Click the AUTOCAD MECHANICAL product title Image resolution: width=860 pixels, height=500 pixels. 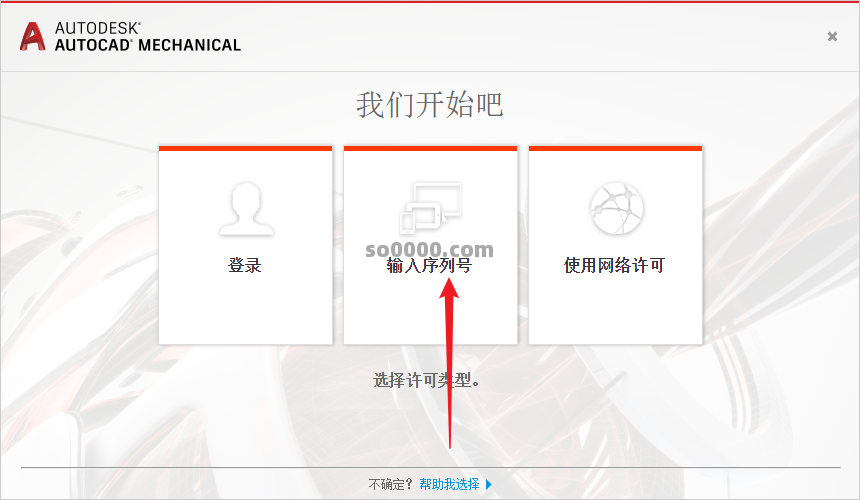[148, 45]
